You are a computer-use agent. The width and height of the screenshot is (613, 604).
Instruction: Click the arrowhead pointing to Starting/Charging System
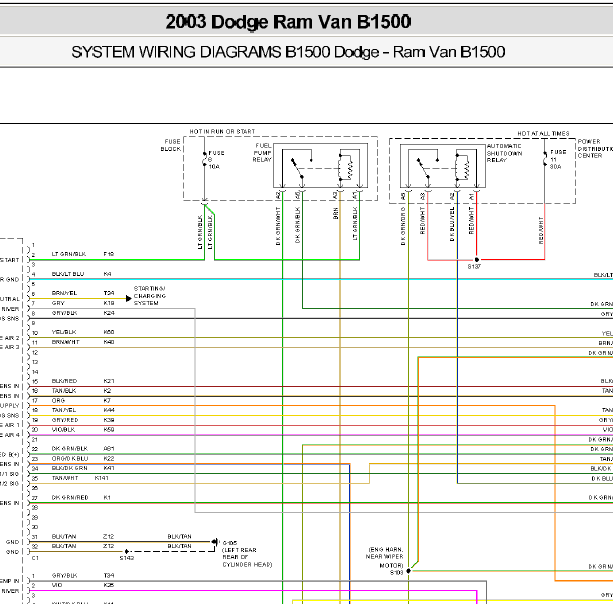coord(129,299)
